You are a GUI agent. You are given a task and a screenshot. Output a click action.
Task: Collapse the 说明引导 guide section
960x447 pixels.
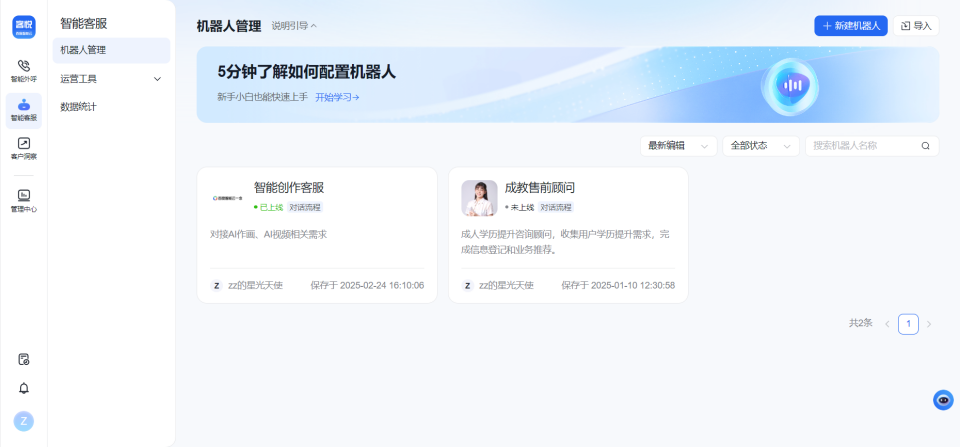point(294,26)
